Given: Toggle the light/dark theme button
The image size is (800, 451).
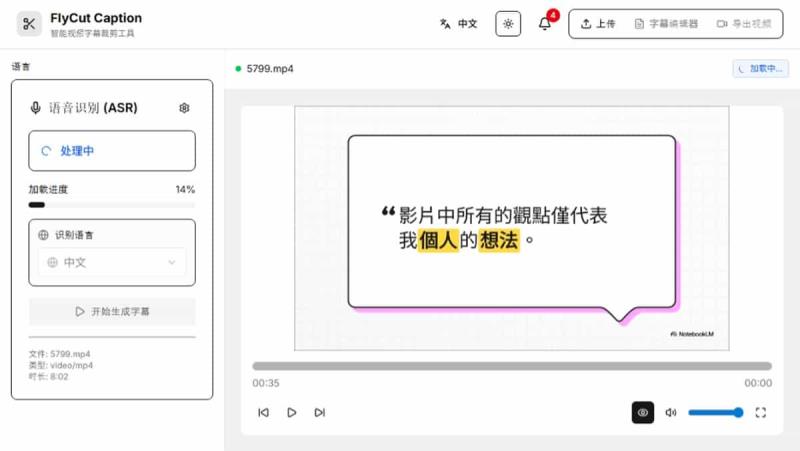Looking at the screenshot, I should pos(508,24).
